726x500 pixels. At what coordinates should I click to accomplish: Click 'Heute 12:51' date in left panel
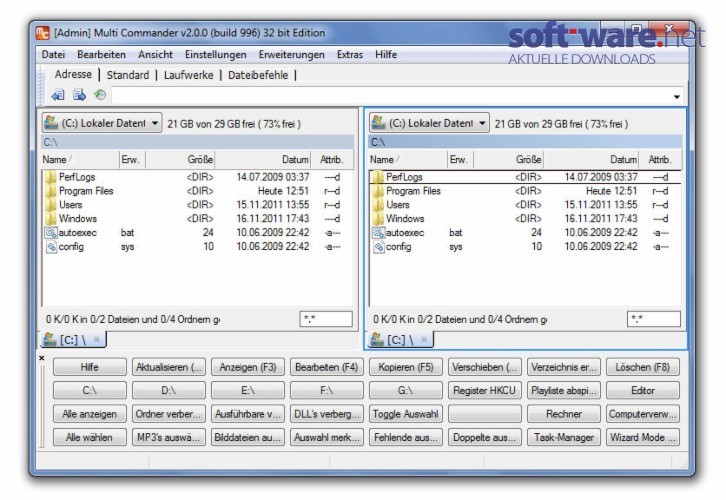(x=283, y=191)
